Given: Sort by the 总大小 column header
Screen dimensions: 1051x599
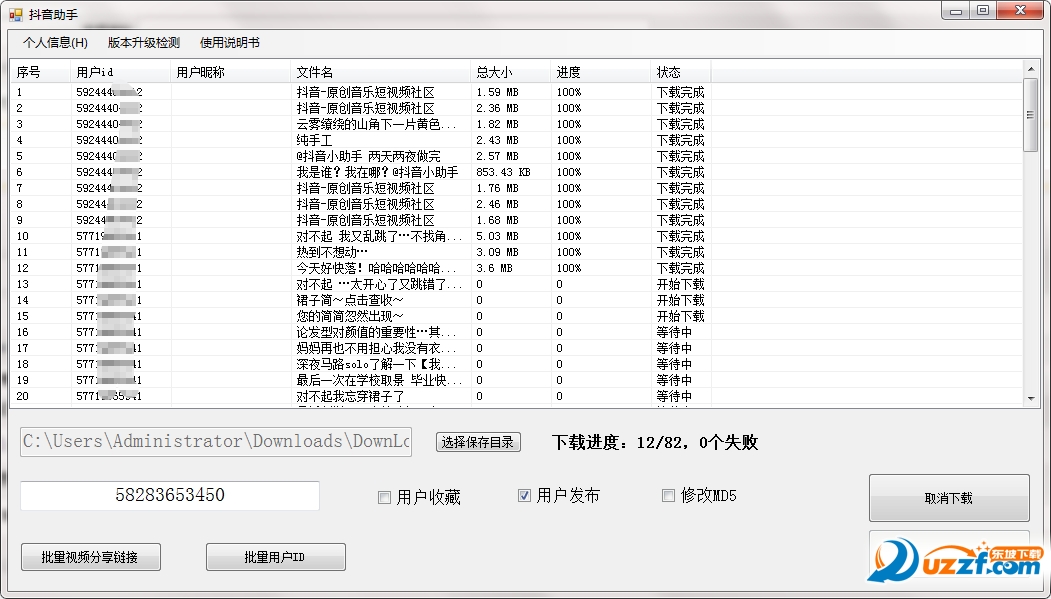Looking at the screenshot, I should [x=510, y=72].
